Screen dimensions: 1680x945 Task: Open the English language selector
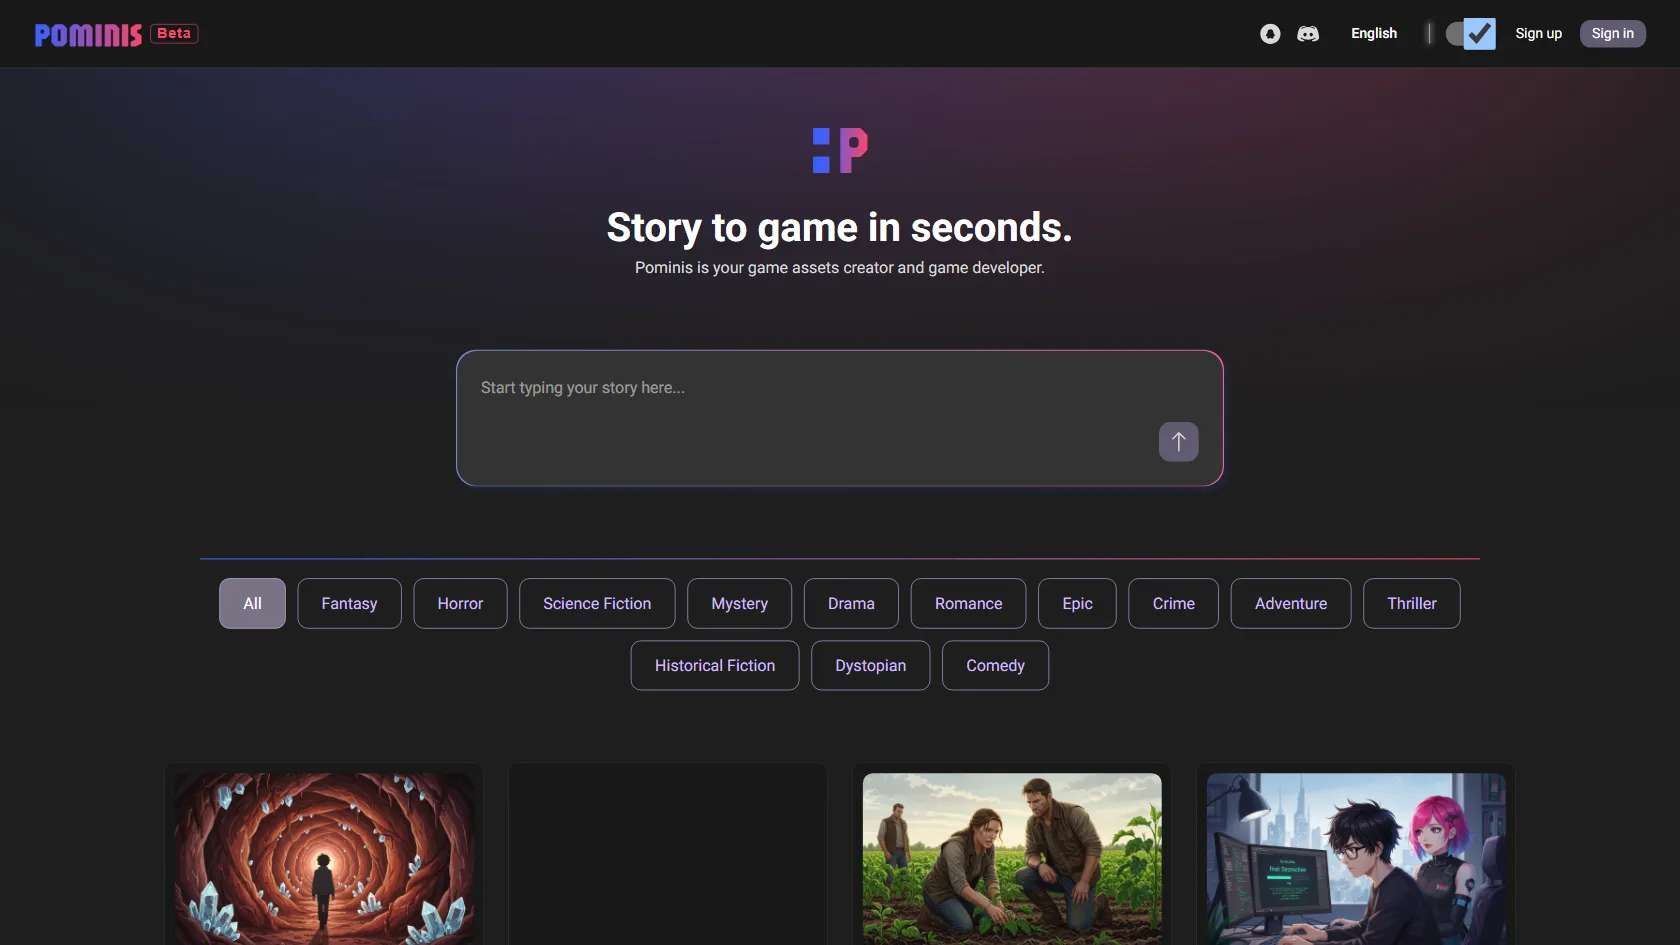point(1374,34)
